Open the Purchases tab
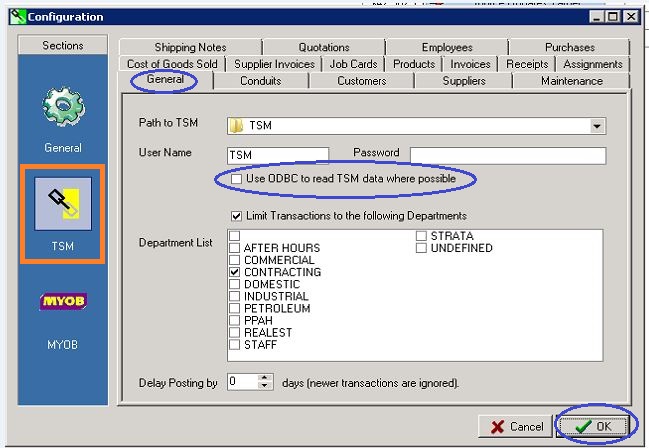This screenshot has width=649, height=448. click(570, 48)
